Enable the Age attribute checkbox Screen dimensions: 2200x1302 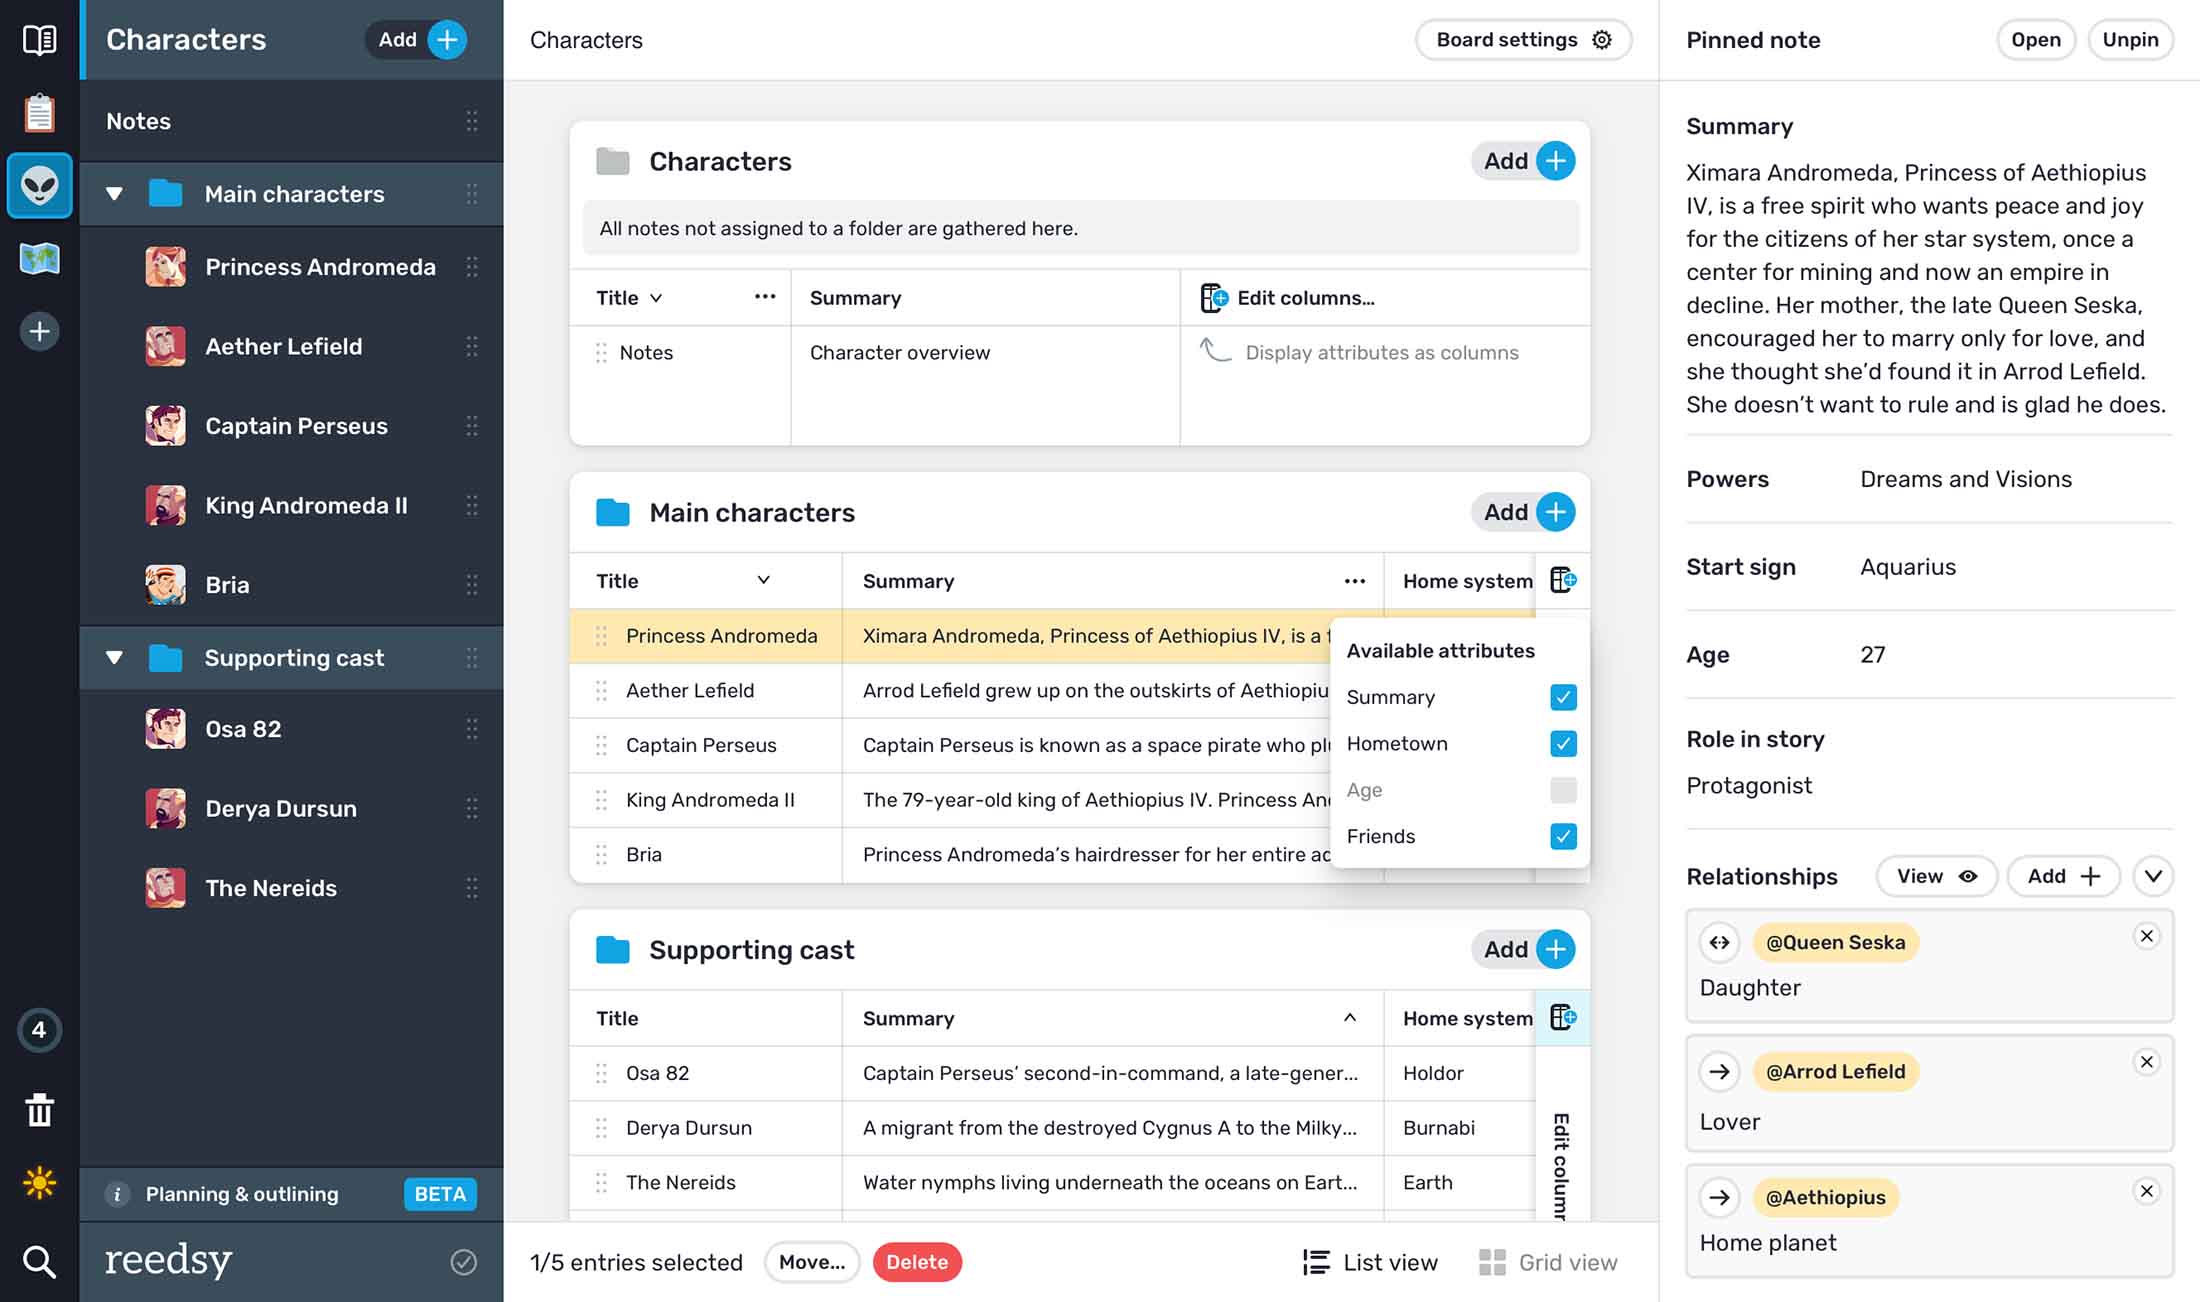coord(1562,790)
